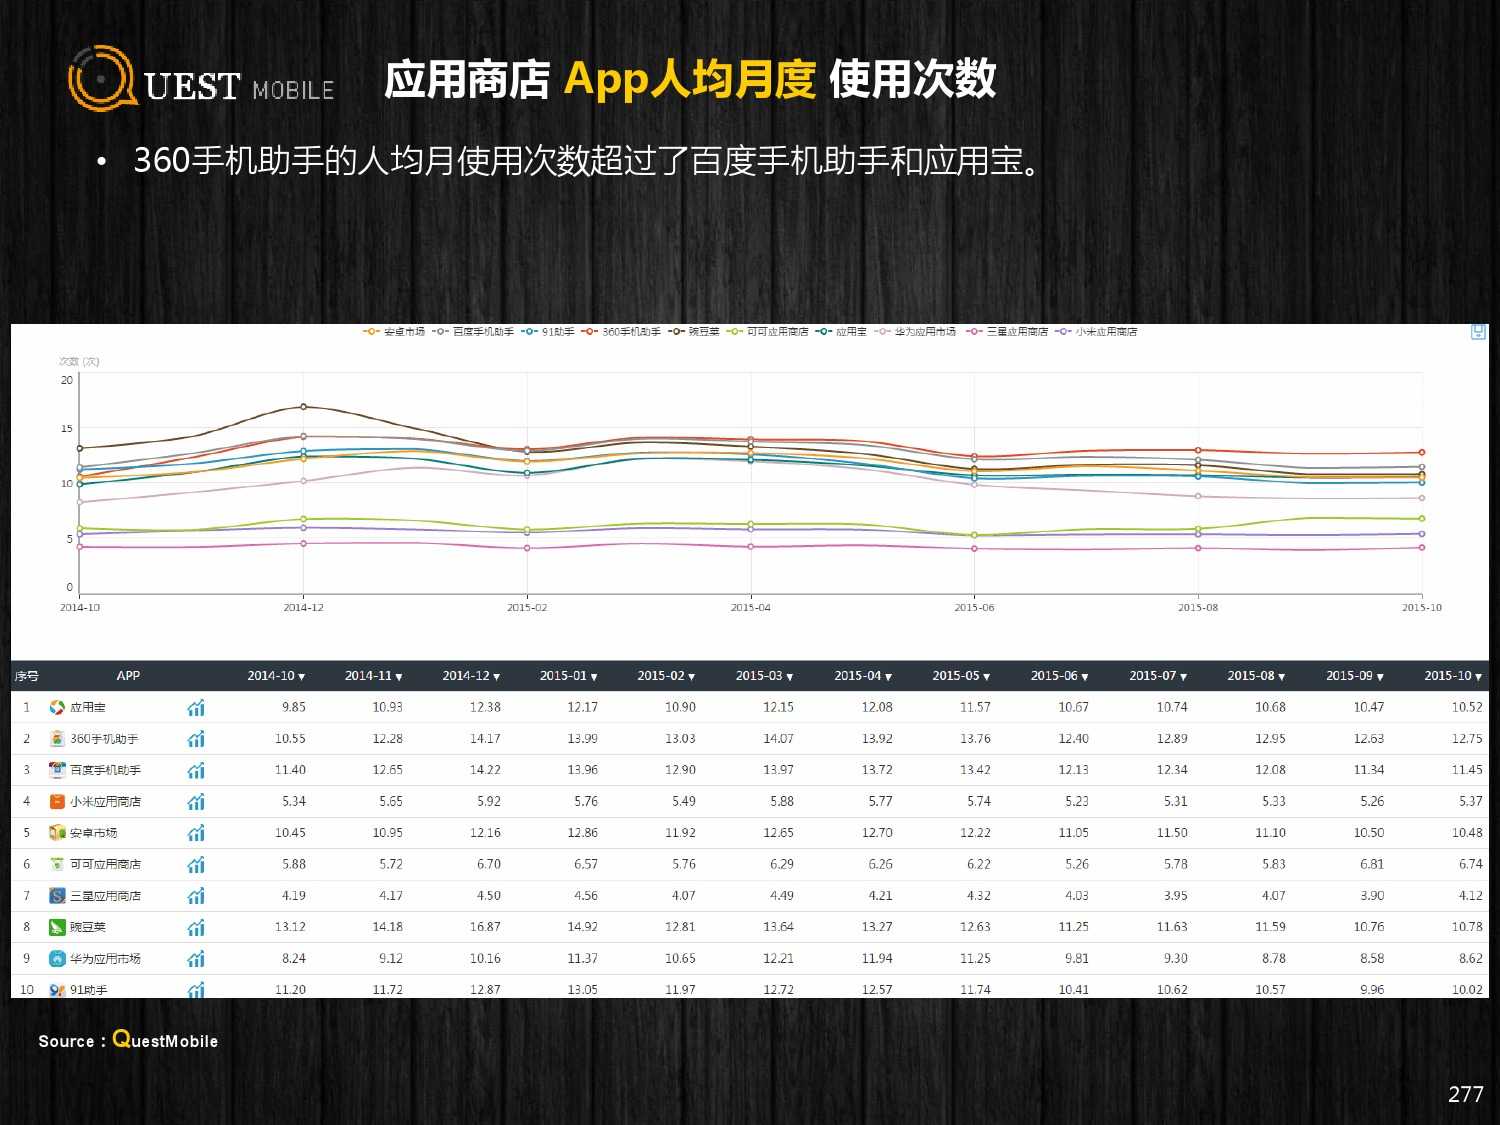This screenshot has height=1125, width=1500.
Task: Click the QuestMobile logo in the header
Action: pyautogui.click(x=201, y=79)
